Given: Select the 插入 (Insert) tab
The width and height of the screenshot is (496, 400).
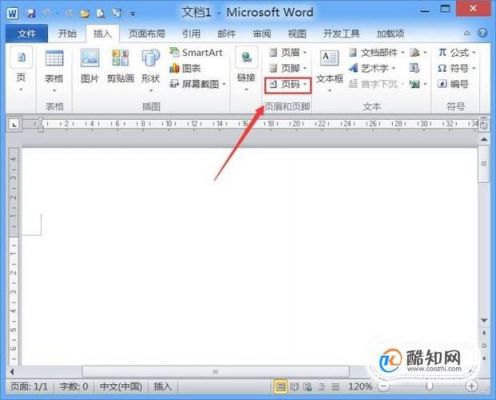Looking at the screenshot, I should (x=102, y=34).
